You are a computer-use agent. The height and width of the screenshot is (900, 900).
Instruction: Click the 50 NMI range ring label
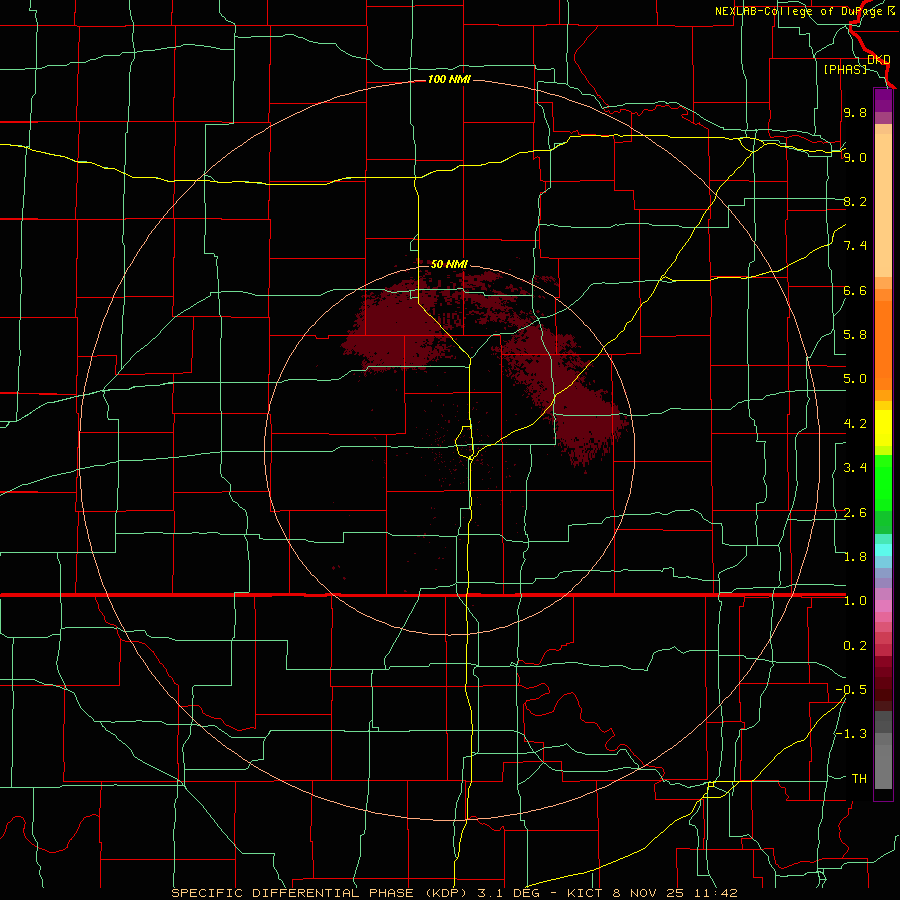point(449,264)
